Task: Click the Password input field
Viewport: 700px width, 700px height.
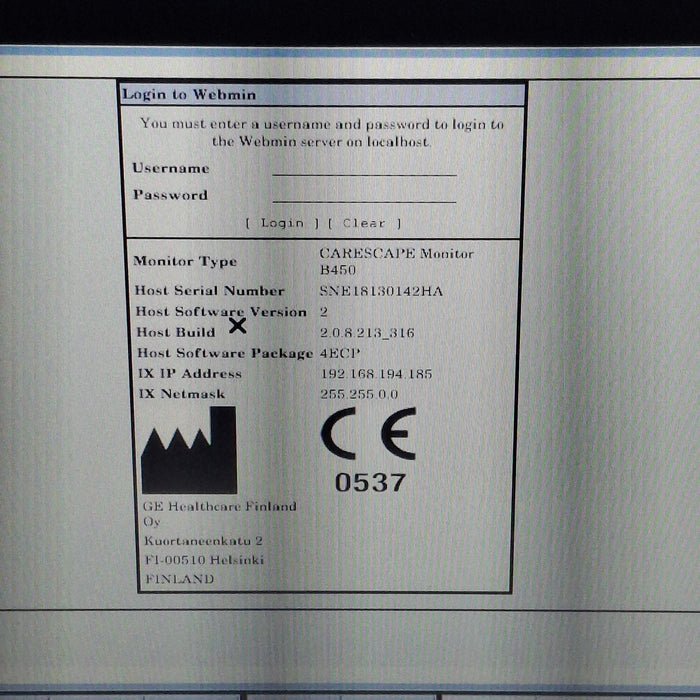Action: 364,196
